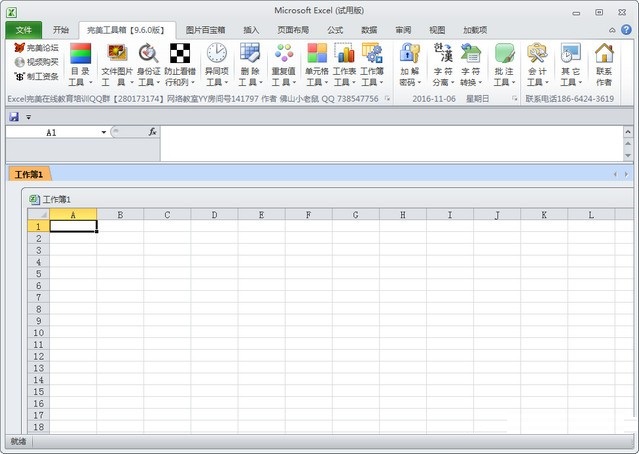Switch to the 视图 view tab
Viewport: 639px width, 454px height.
[437, 30]
